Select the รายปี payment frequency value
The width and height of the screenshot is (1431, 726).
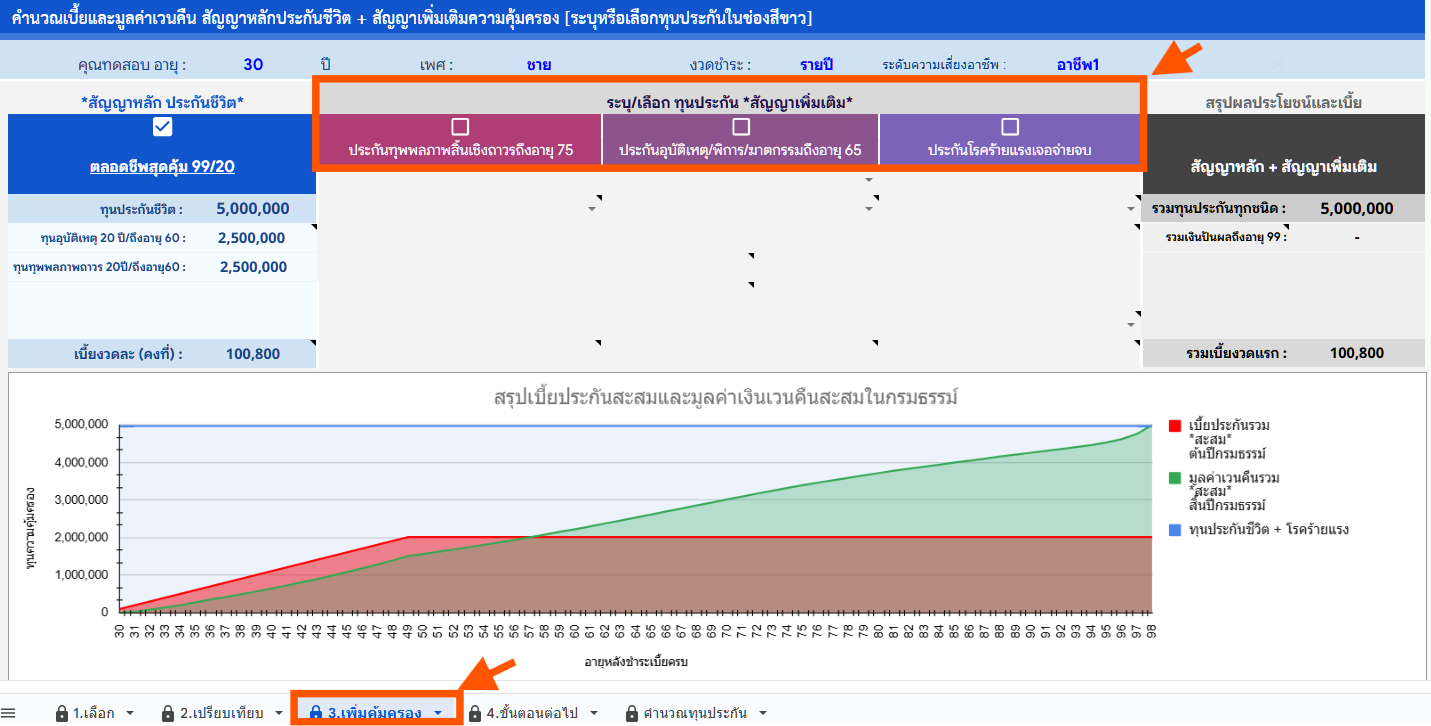(816, 65)
